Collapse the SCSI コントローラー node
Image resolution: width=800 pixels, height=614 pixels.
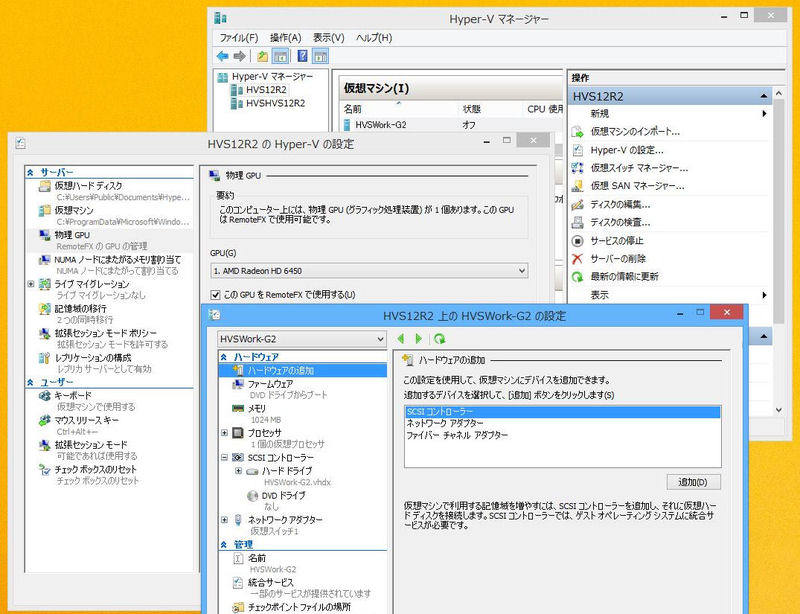224,457
